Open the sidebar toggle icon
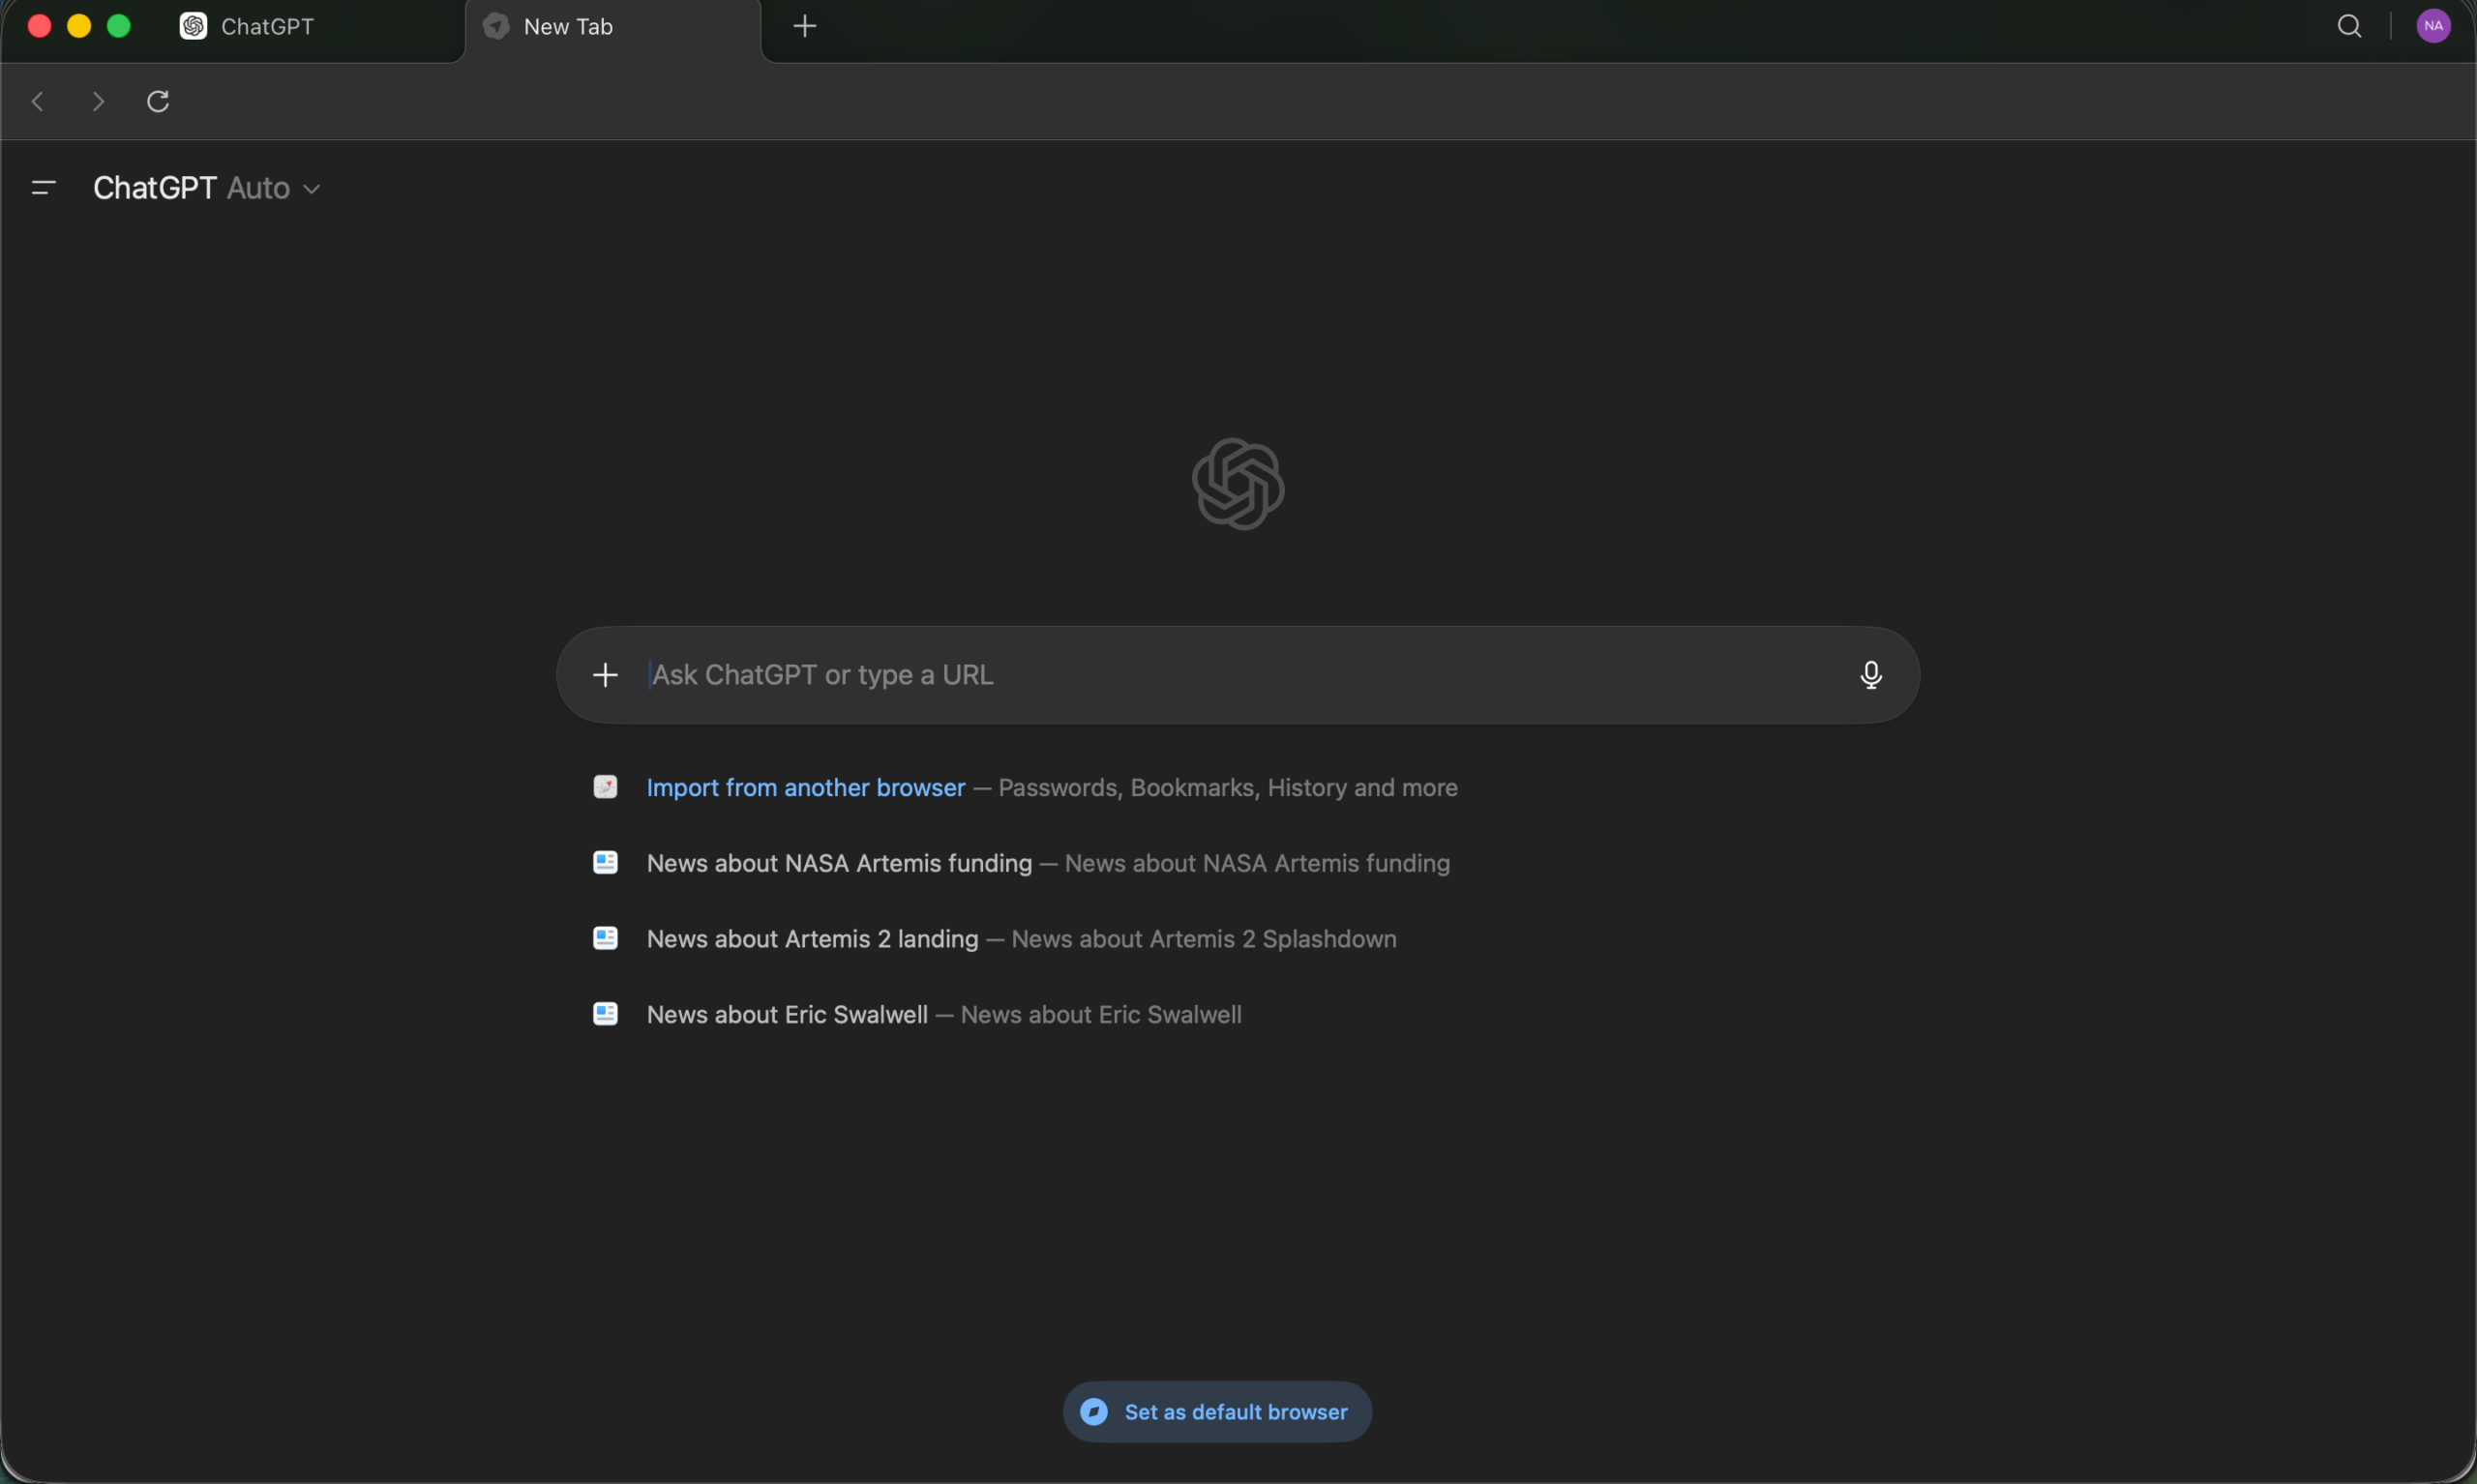Screen dimensions: 2477x1484 (x=43, y=187)
